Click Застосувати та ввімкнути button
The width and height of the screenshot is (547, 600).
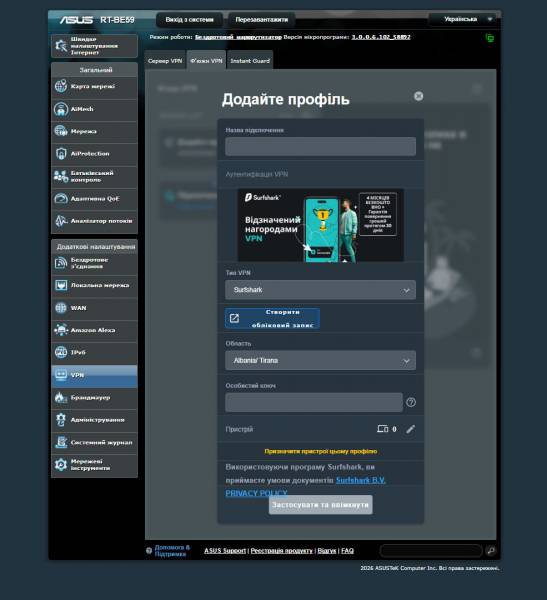[x=320, y=505]
